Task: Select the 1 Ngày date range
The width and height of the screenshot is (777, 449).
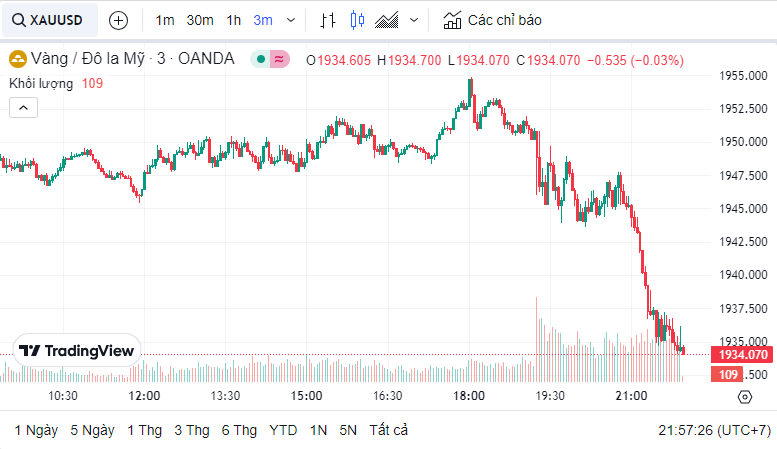Action: click(36, 430)
